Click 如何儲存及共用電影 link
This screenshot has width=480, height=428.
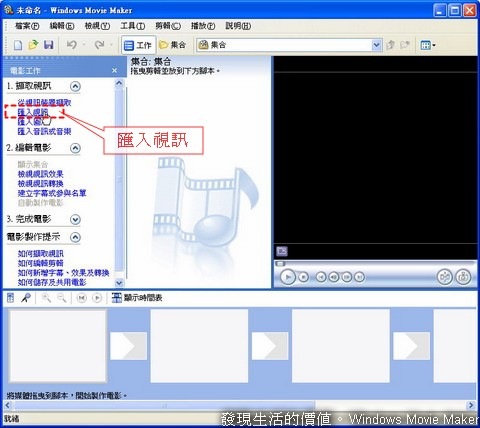pyautogui.click(x=52, y=283)
